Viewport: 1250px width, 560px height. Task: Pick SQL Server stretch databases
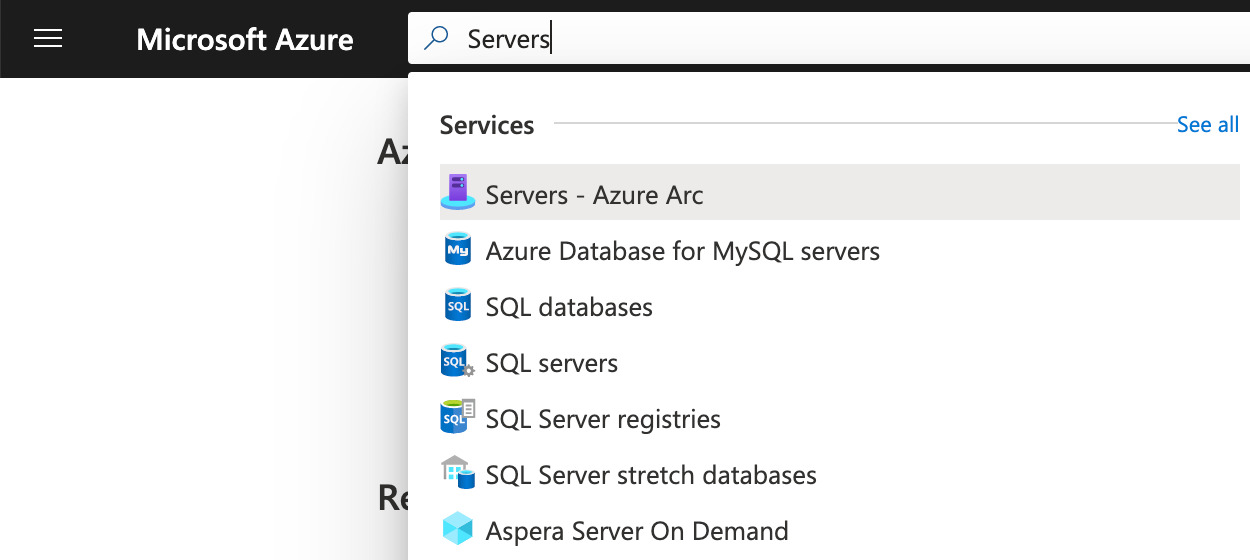840,474
